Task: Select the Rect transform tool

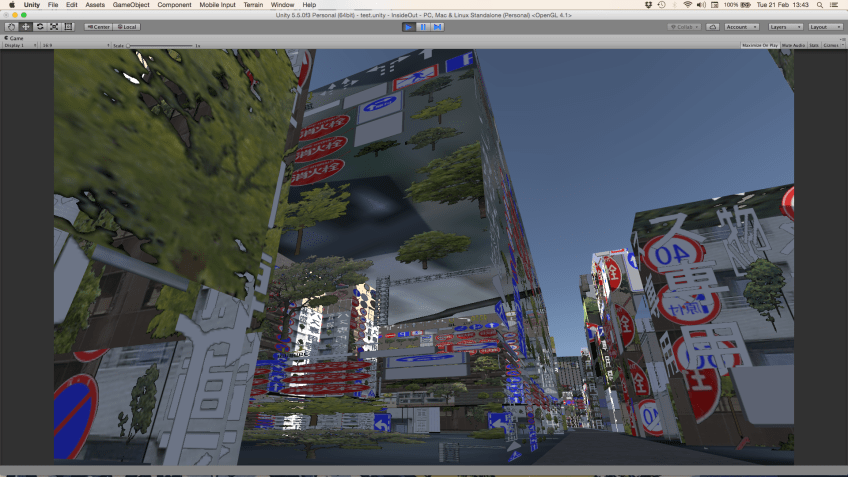Action: [x=68, y=27]
